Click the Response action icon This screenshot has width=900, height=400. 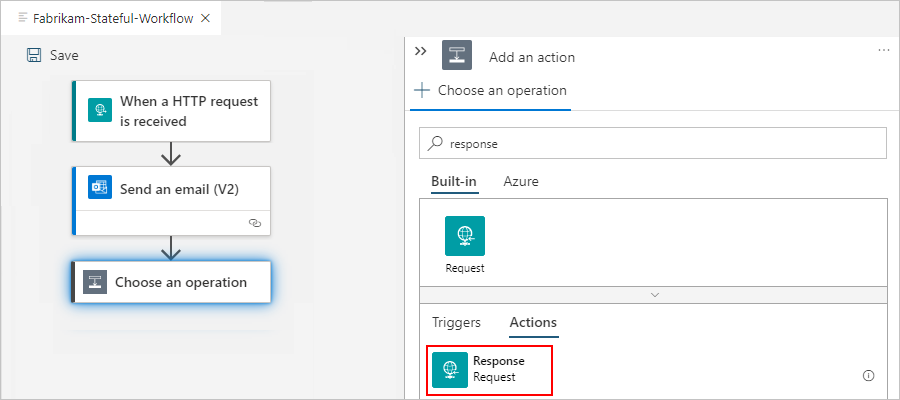point(450,369)
